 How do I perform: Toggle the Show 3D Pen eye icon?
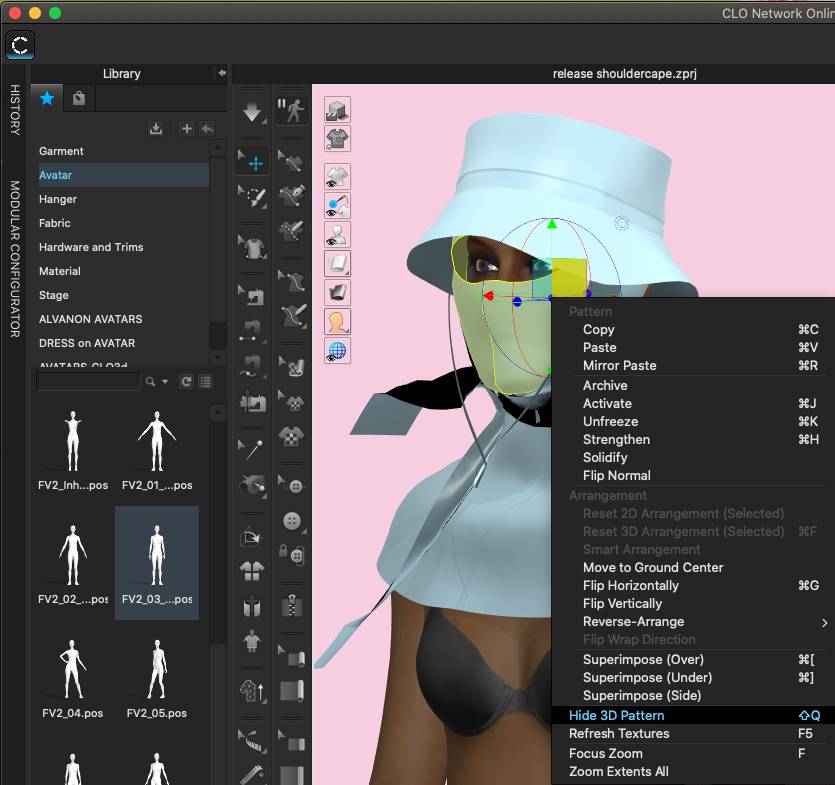pos(337,206)
